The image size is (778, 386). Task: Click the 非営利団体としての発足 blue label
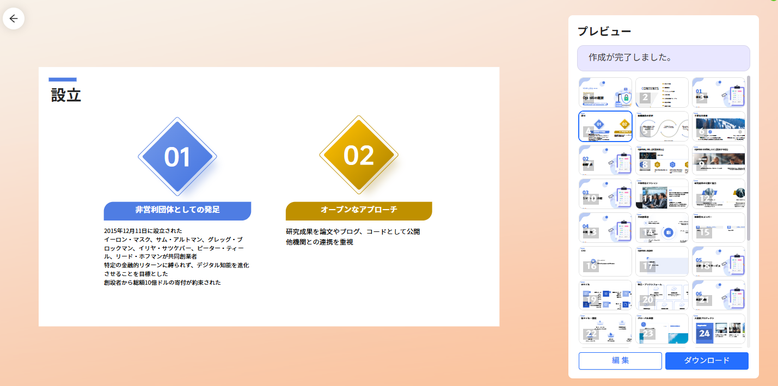[x=177, y=210]
